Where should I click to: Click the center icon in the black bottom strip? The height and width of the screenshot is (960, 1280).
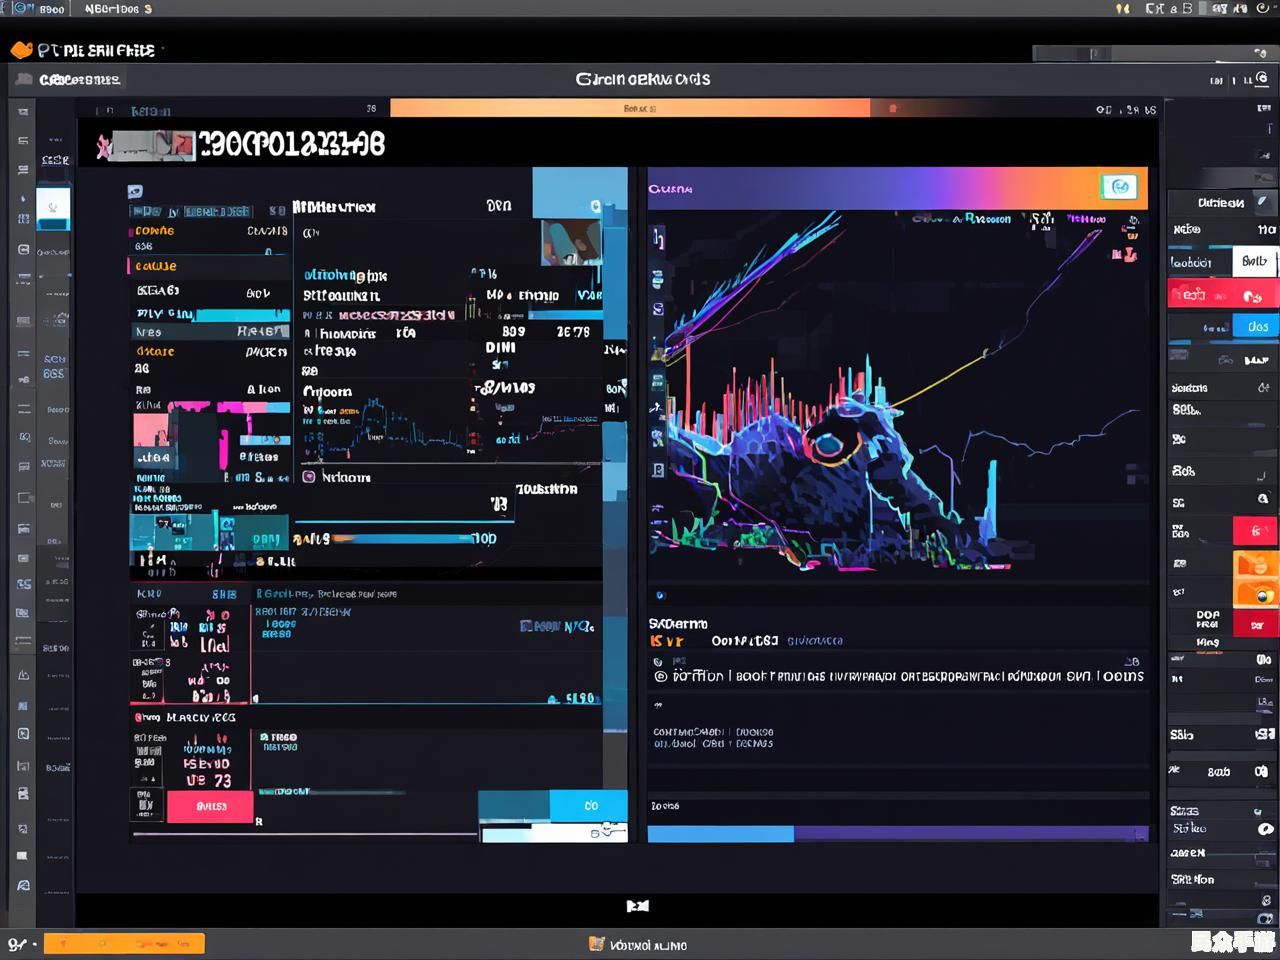[638, 905]
